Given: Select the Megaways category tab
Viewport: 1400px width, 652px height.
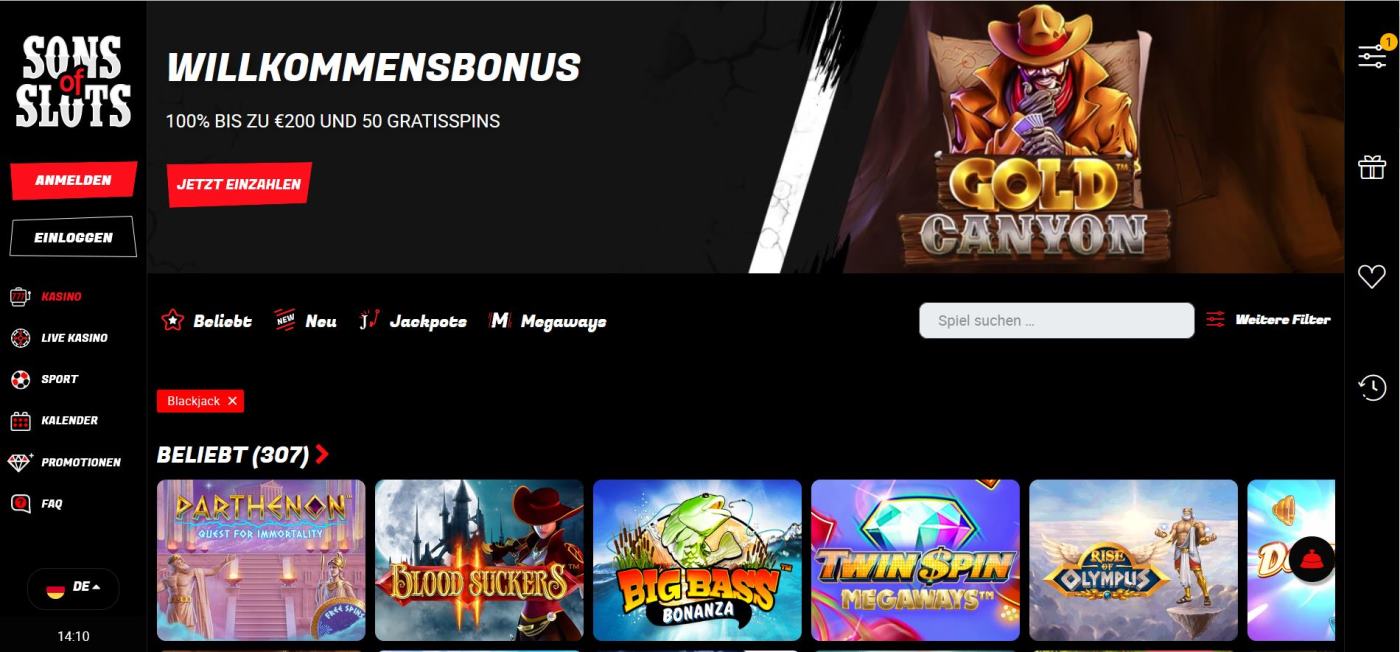Looking at the screenshot, I should click(x=547, y=321).
